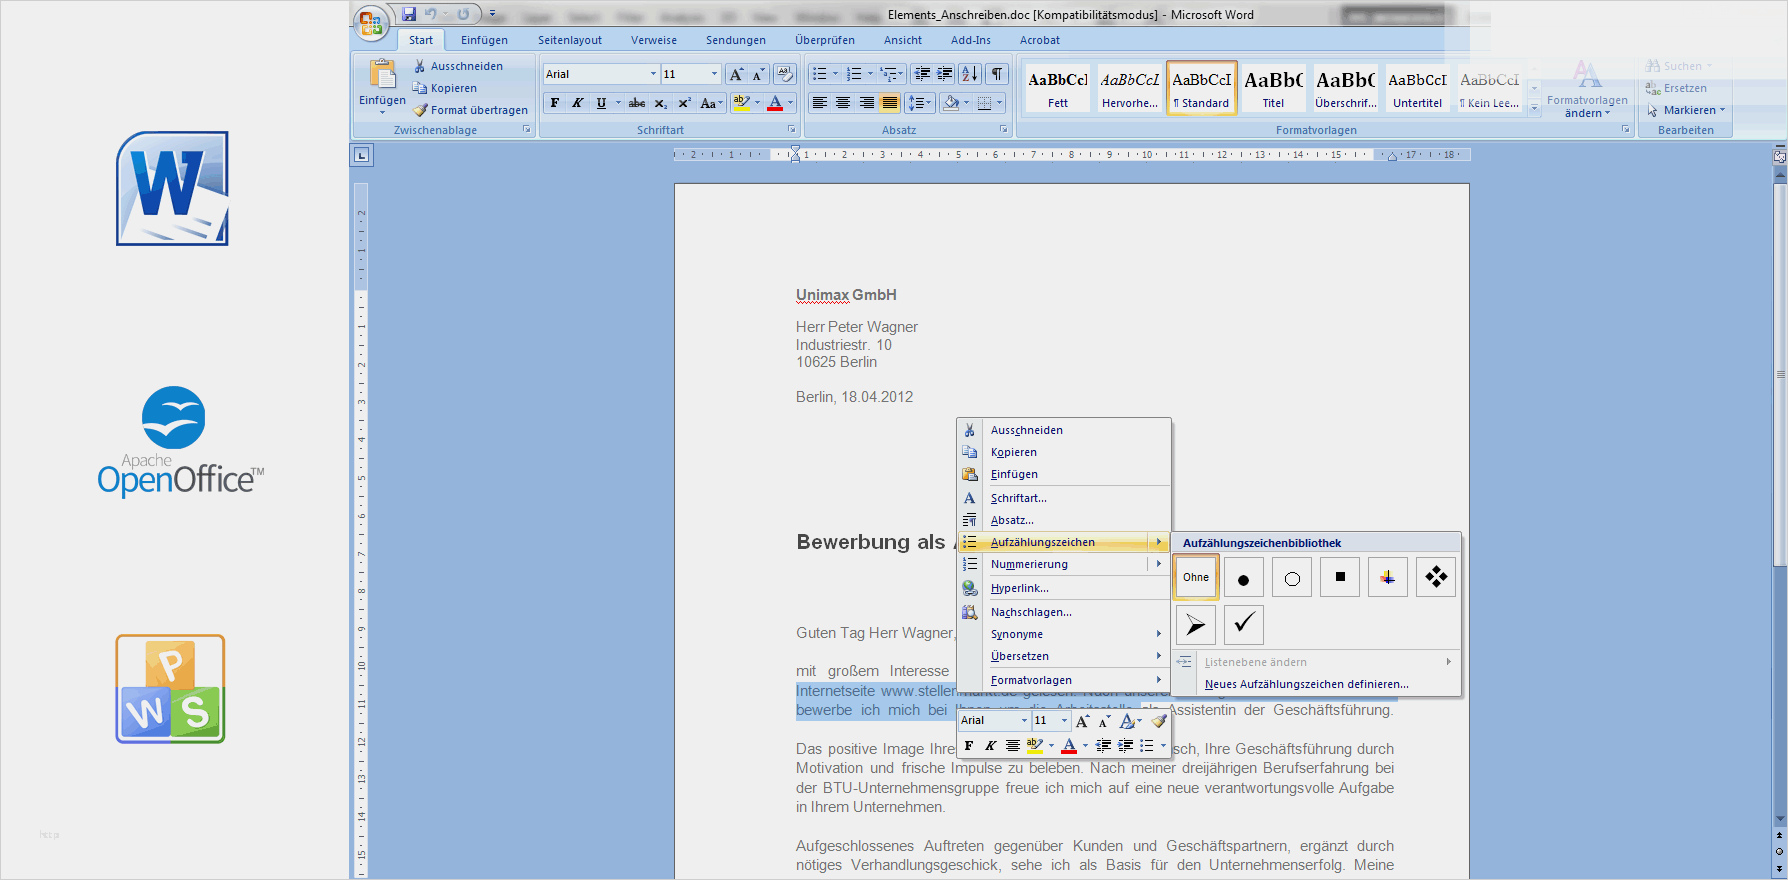
Task: Switch to the Seitenlayout ribbon tab
Action: tap(569, 40)
